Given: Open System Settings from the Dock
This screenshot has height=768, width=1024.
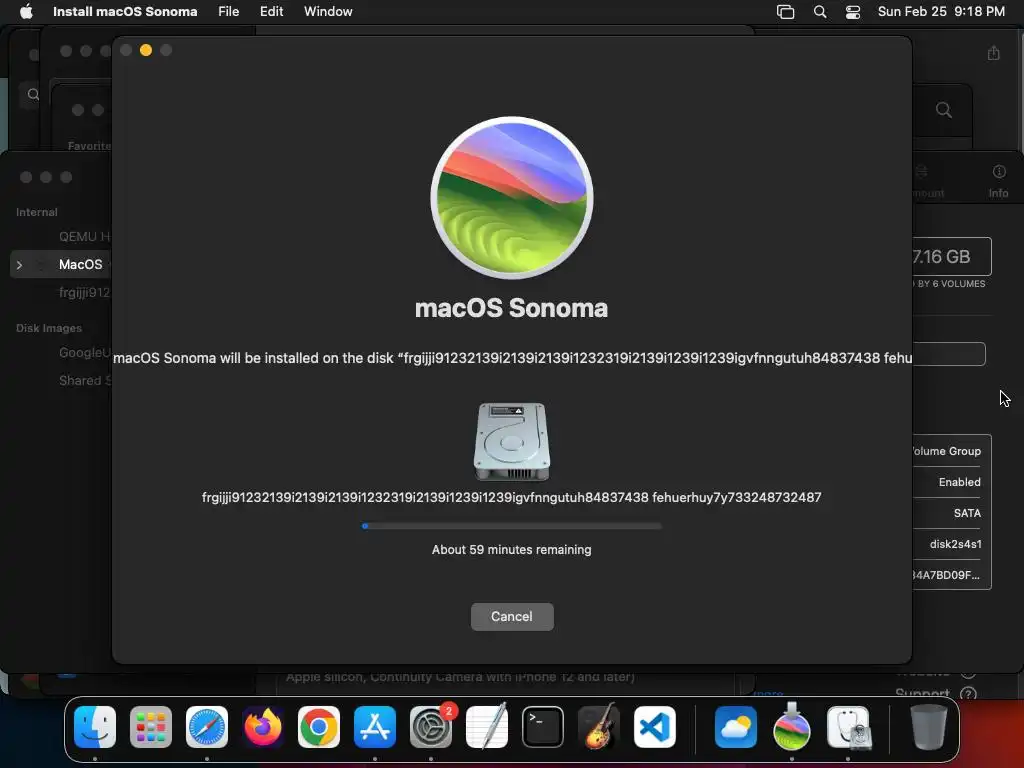Looking at the screenshot, I should coord(431,727).
